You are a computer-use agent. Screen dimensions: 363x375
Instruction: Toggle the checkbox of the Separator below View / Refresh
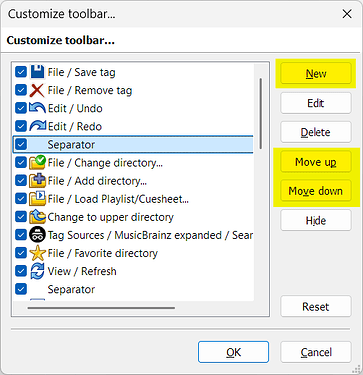pos(21,289)
